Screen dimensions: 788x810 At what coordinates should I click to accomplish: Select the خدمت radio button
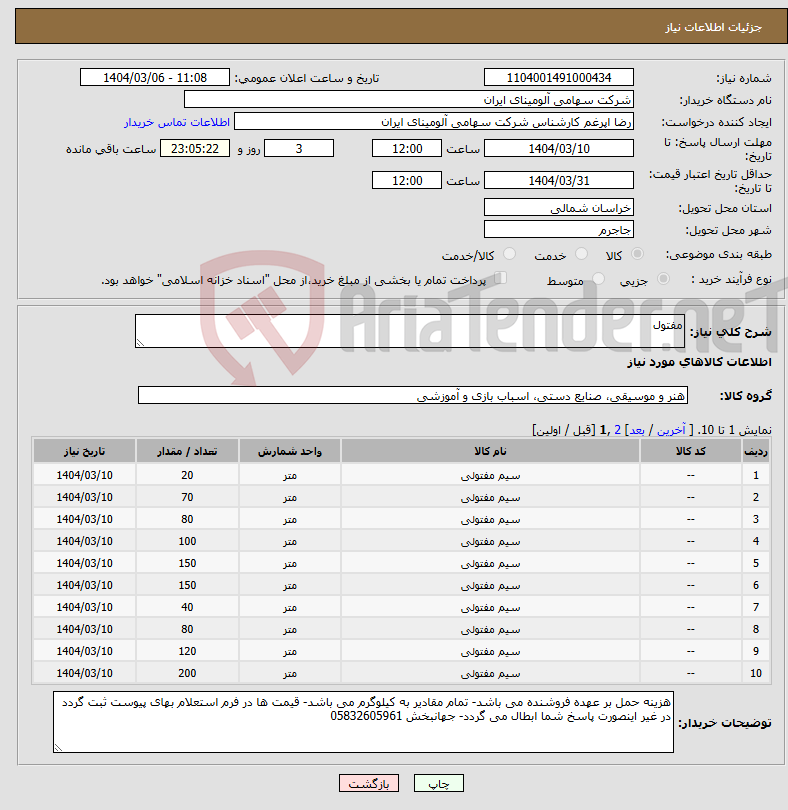(x=581, y=254)
